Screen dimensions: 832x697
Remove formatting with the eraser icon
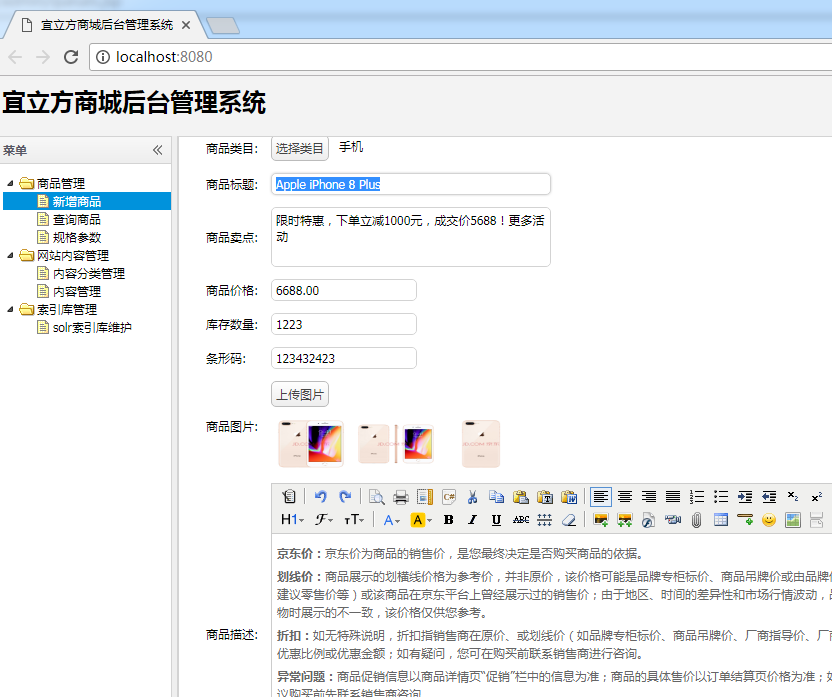pyautogui.click(x=569, y=520)
